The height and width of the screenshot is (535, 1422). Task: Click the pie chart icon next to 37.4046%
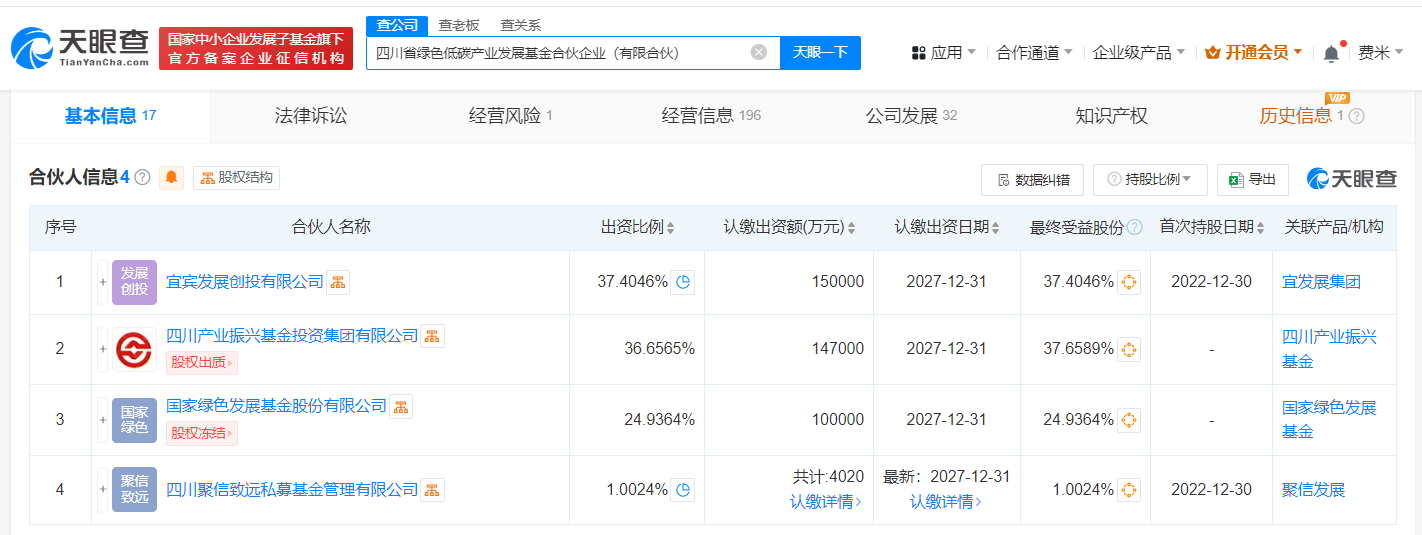pos(683,282)
